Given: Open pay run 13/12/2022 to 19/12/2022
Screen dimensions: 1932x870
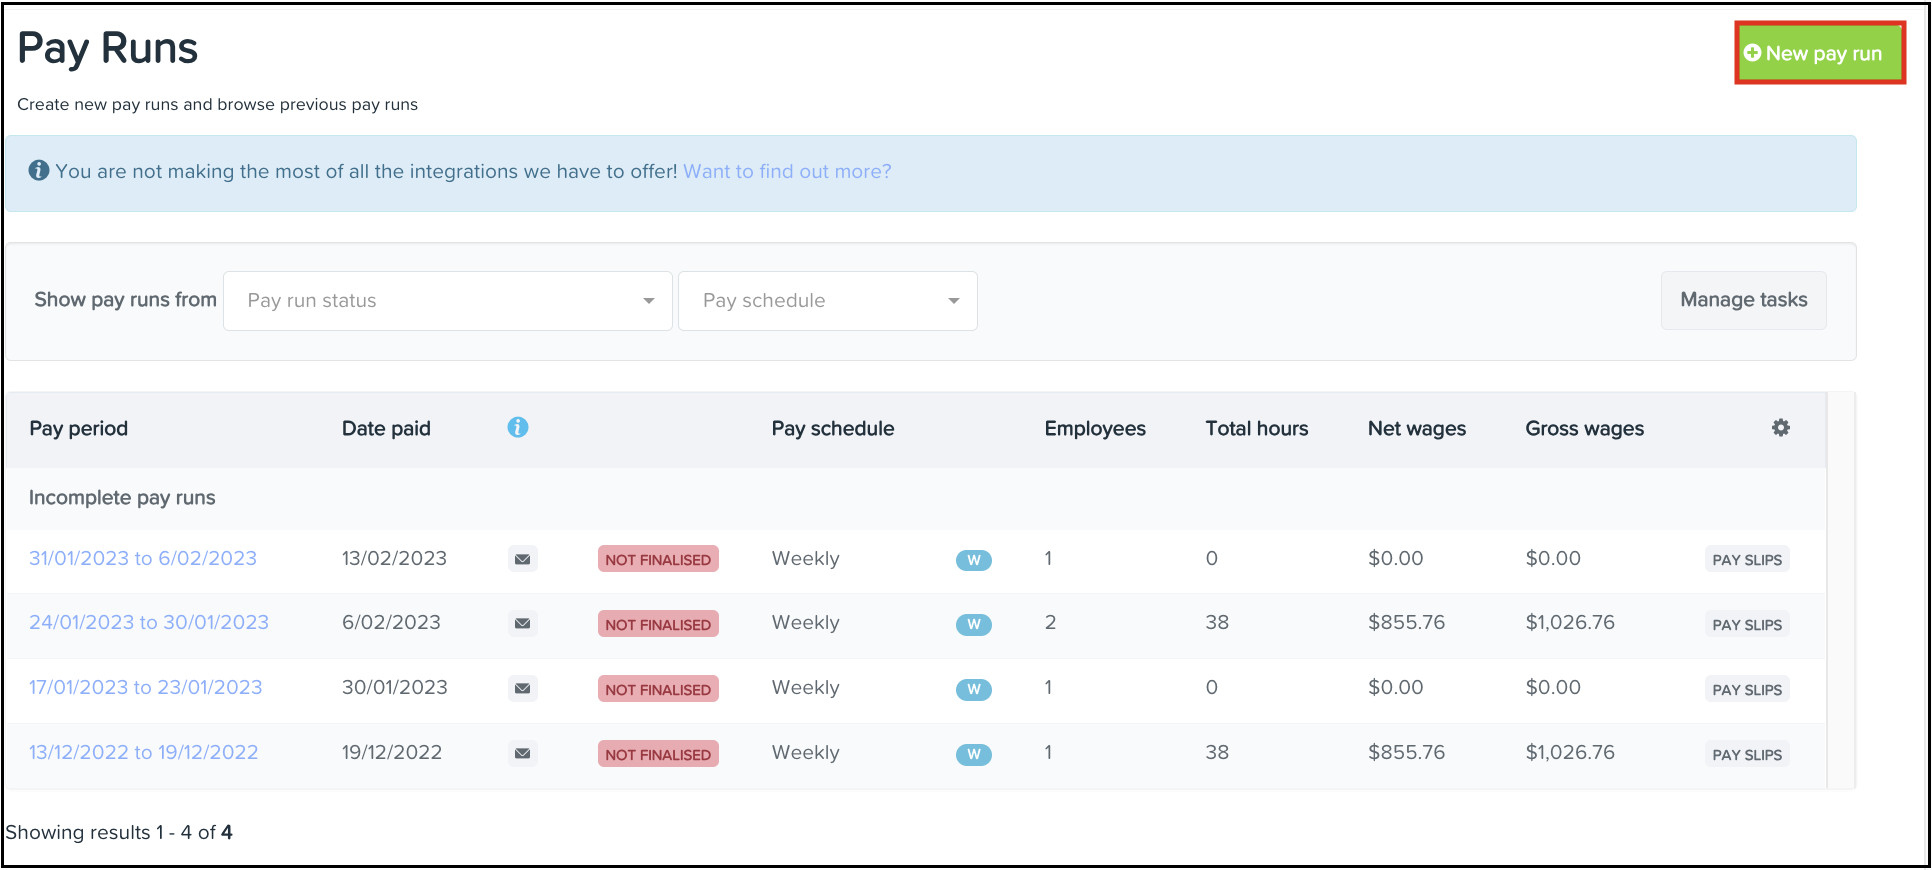Looking at the screenshot, I should pos(144,753).
